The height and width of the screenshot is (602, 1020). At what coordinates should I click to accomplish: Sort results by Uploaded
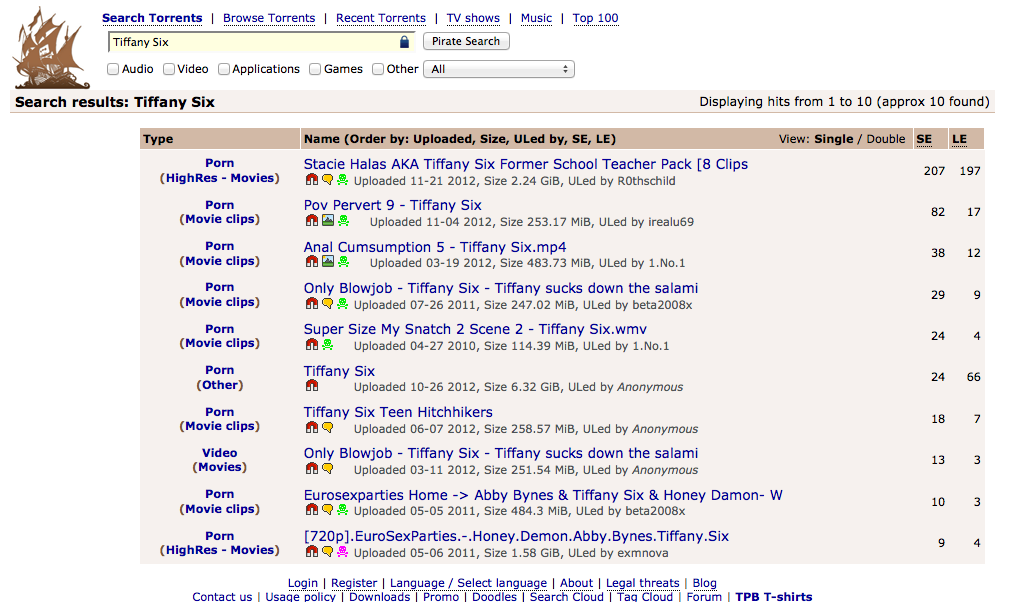444,139
